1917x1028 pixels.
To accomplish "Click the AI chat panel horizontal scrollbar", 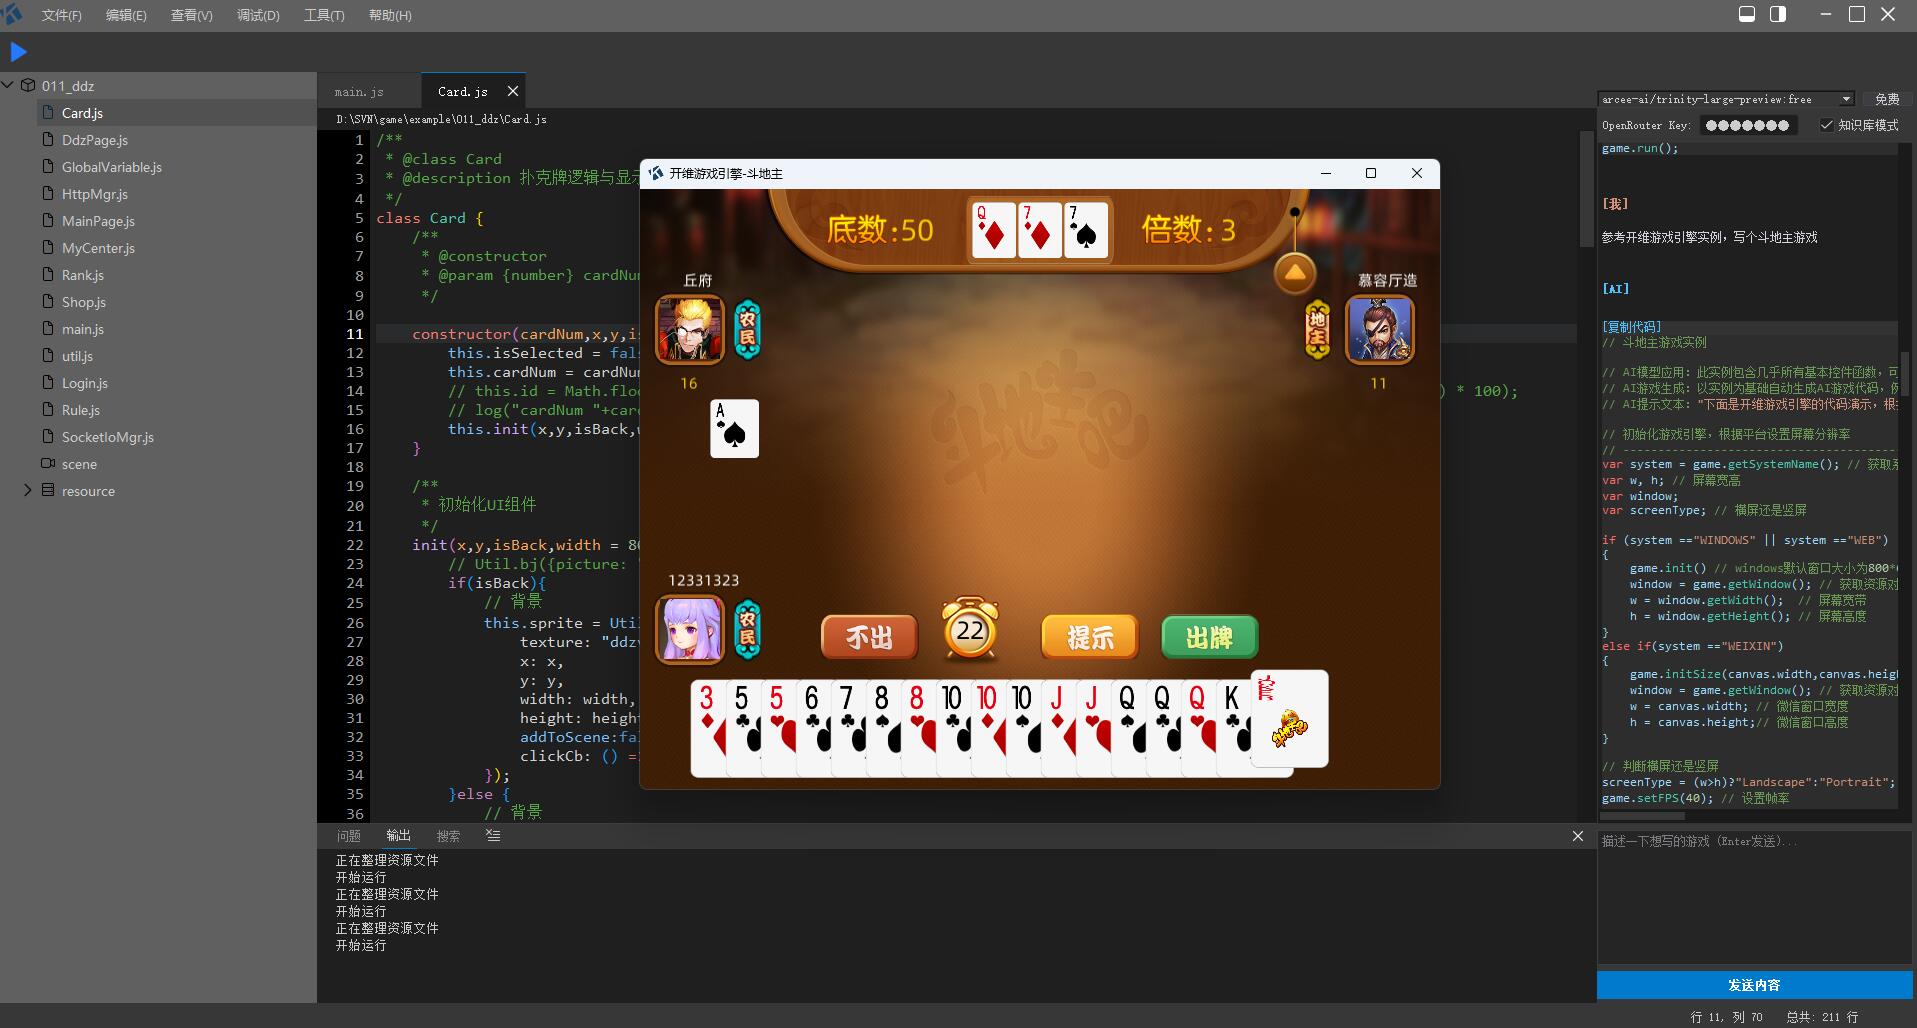I will tap(1641, 815).
